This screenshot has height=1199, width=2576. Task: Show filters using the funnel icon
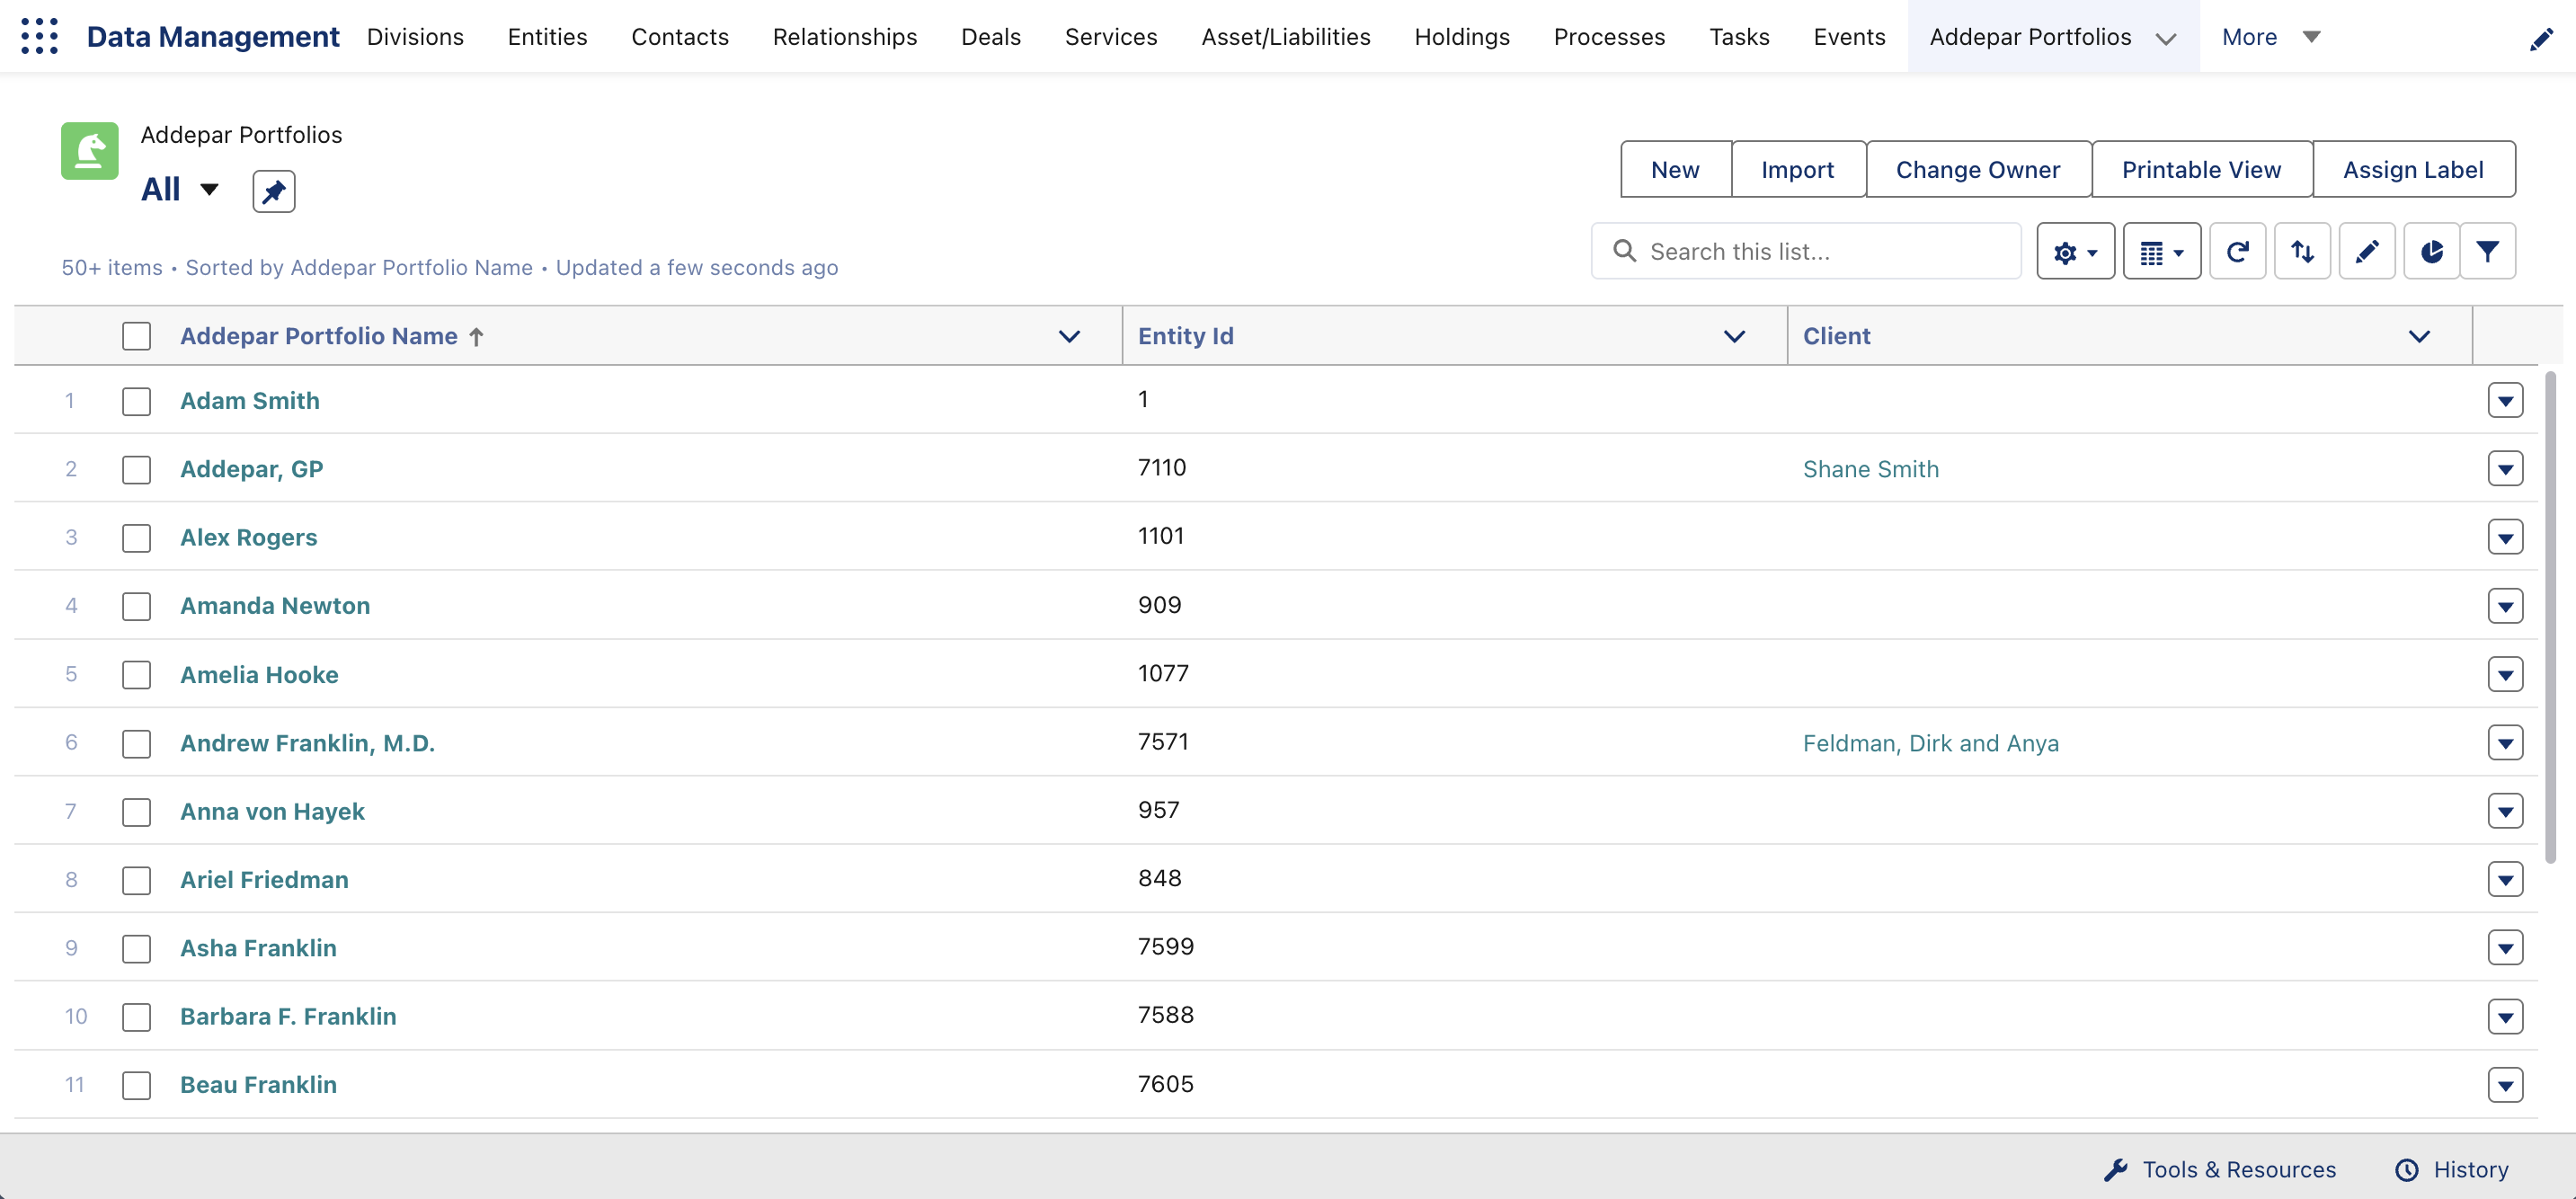coord(2487,252)
